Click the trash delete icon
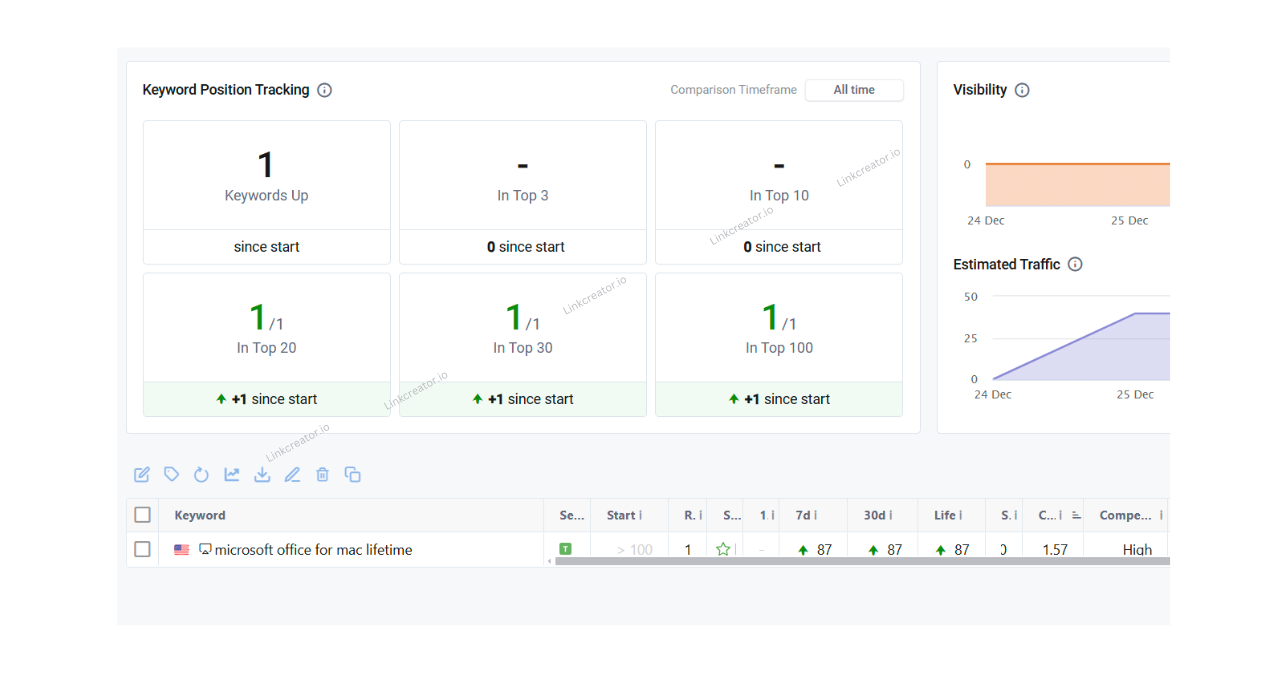Image resolution: width=1280 pixels, height=673 pixels. tap(322, 475)
